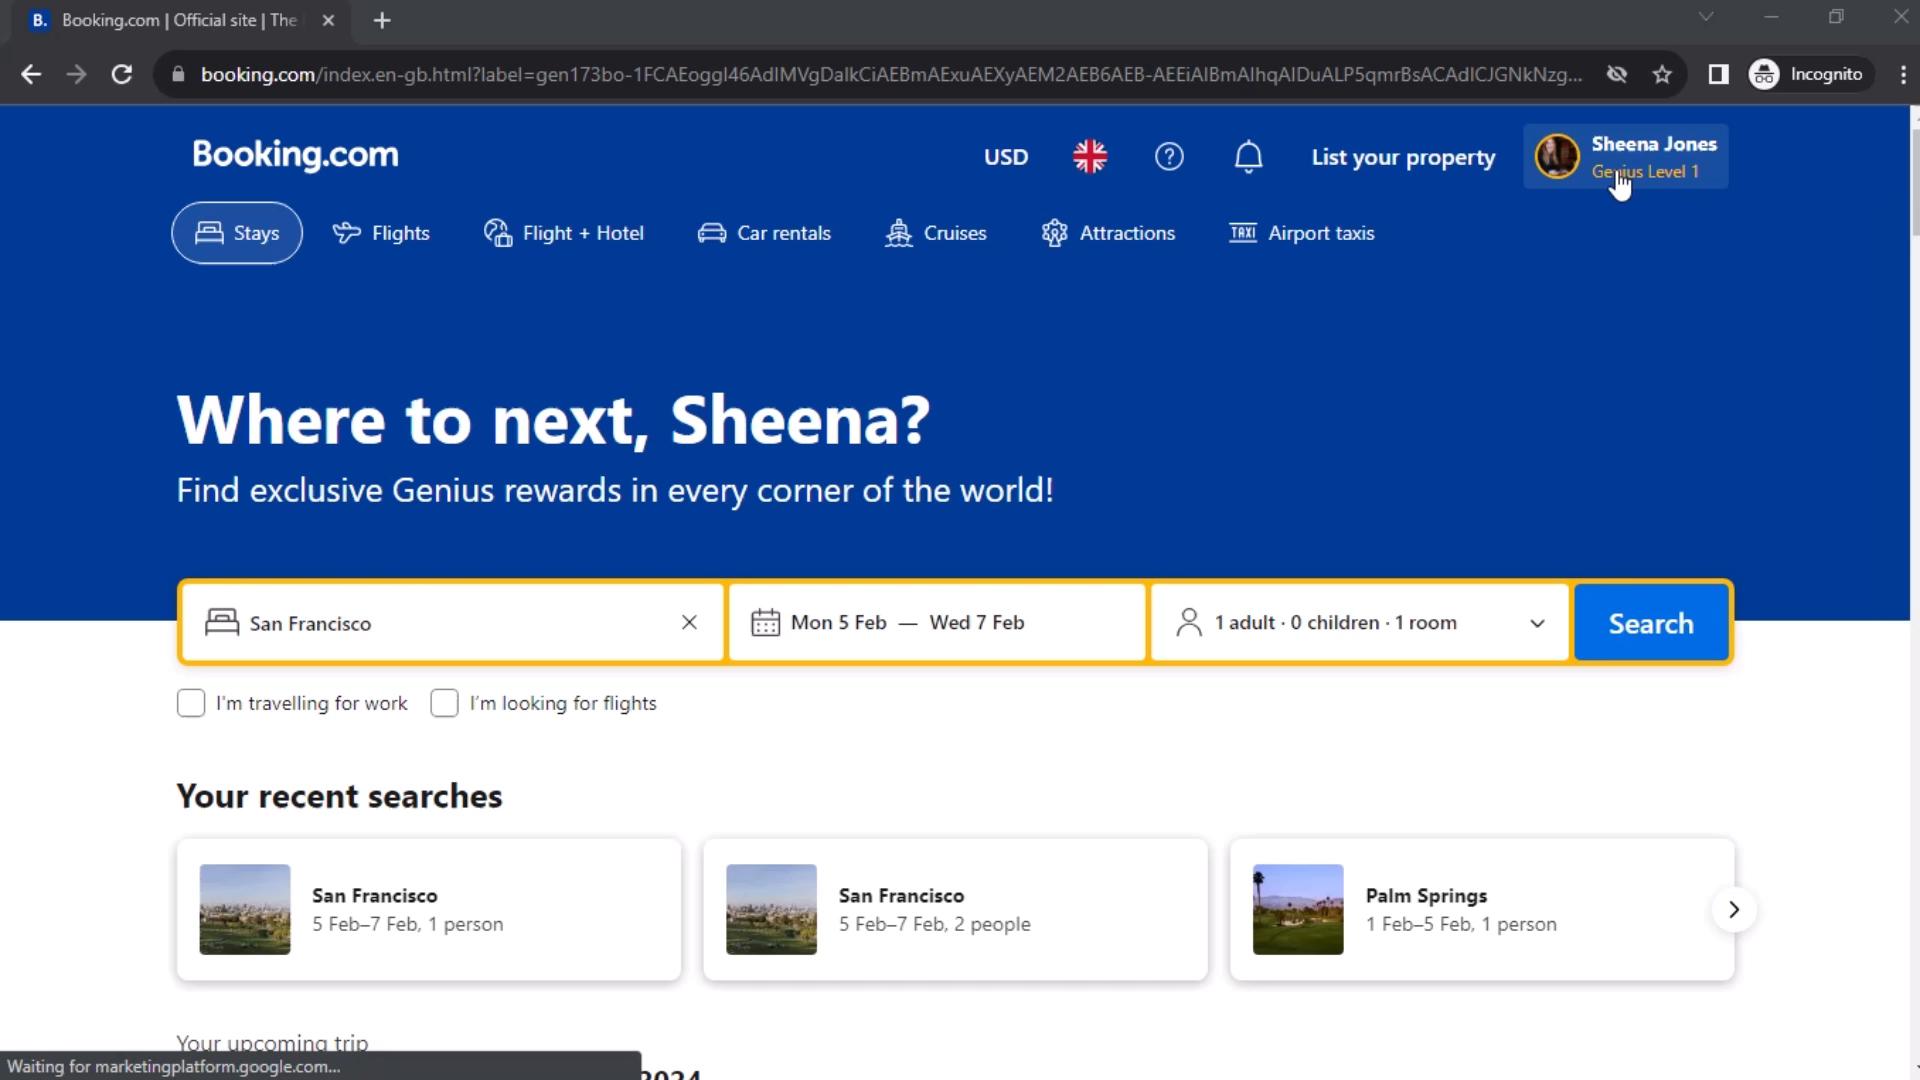Expand guest and room selector

tap(1356, 622)
